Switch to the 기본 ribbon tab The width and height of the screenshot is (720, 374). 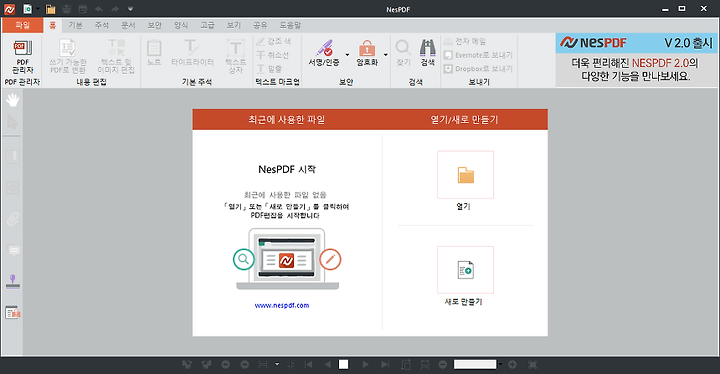pos(75,25)
